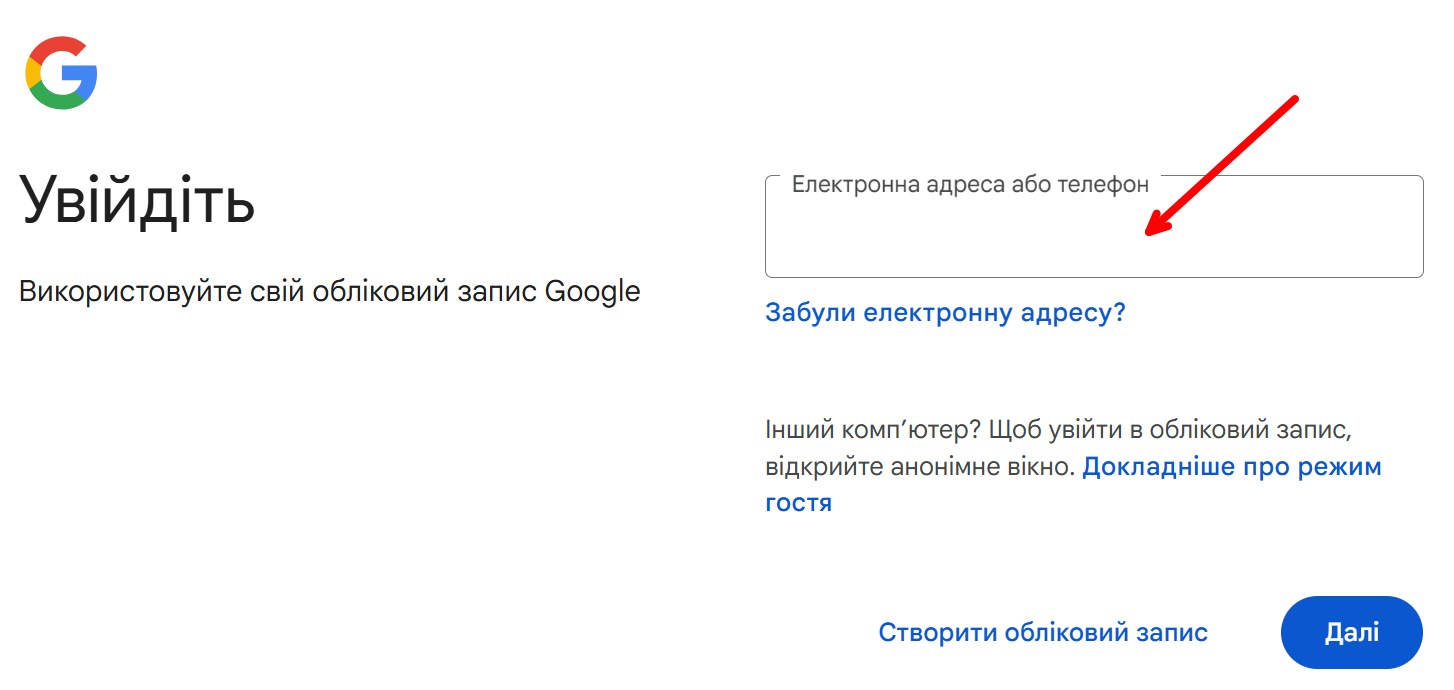This screenshot has height=690, width=1454.
Task: Click the blue "Далі" button
Action: [x=1352, y=632]
